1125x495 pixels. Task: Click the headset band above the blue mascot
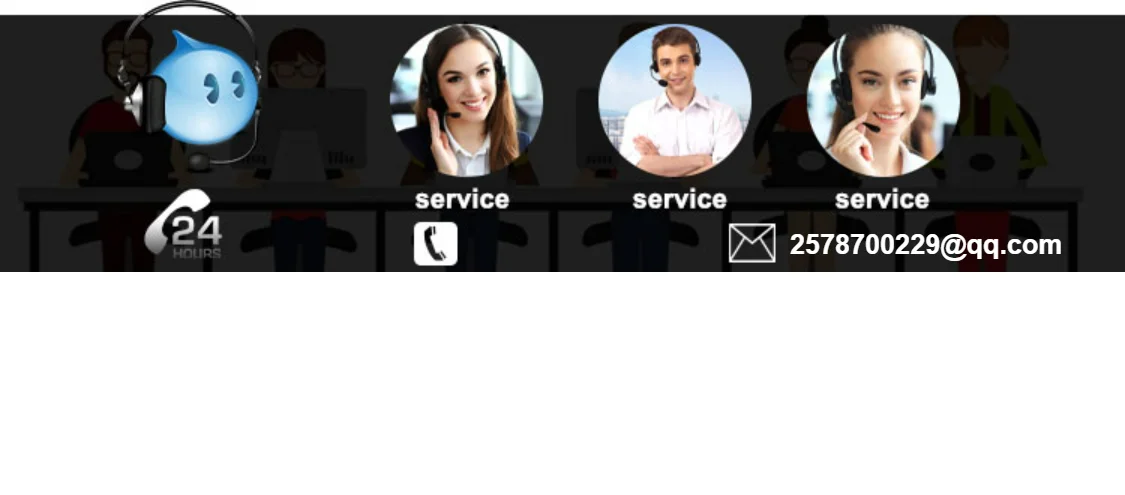tap(190, 16)
